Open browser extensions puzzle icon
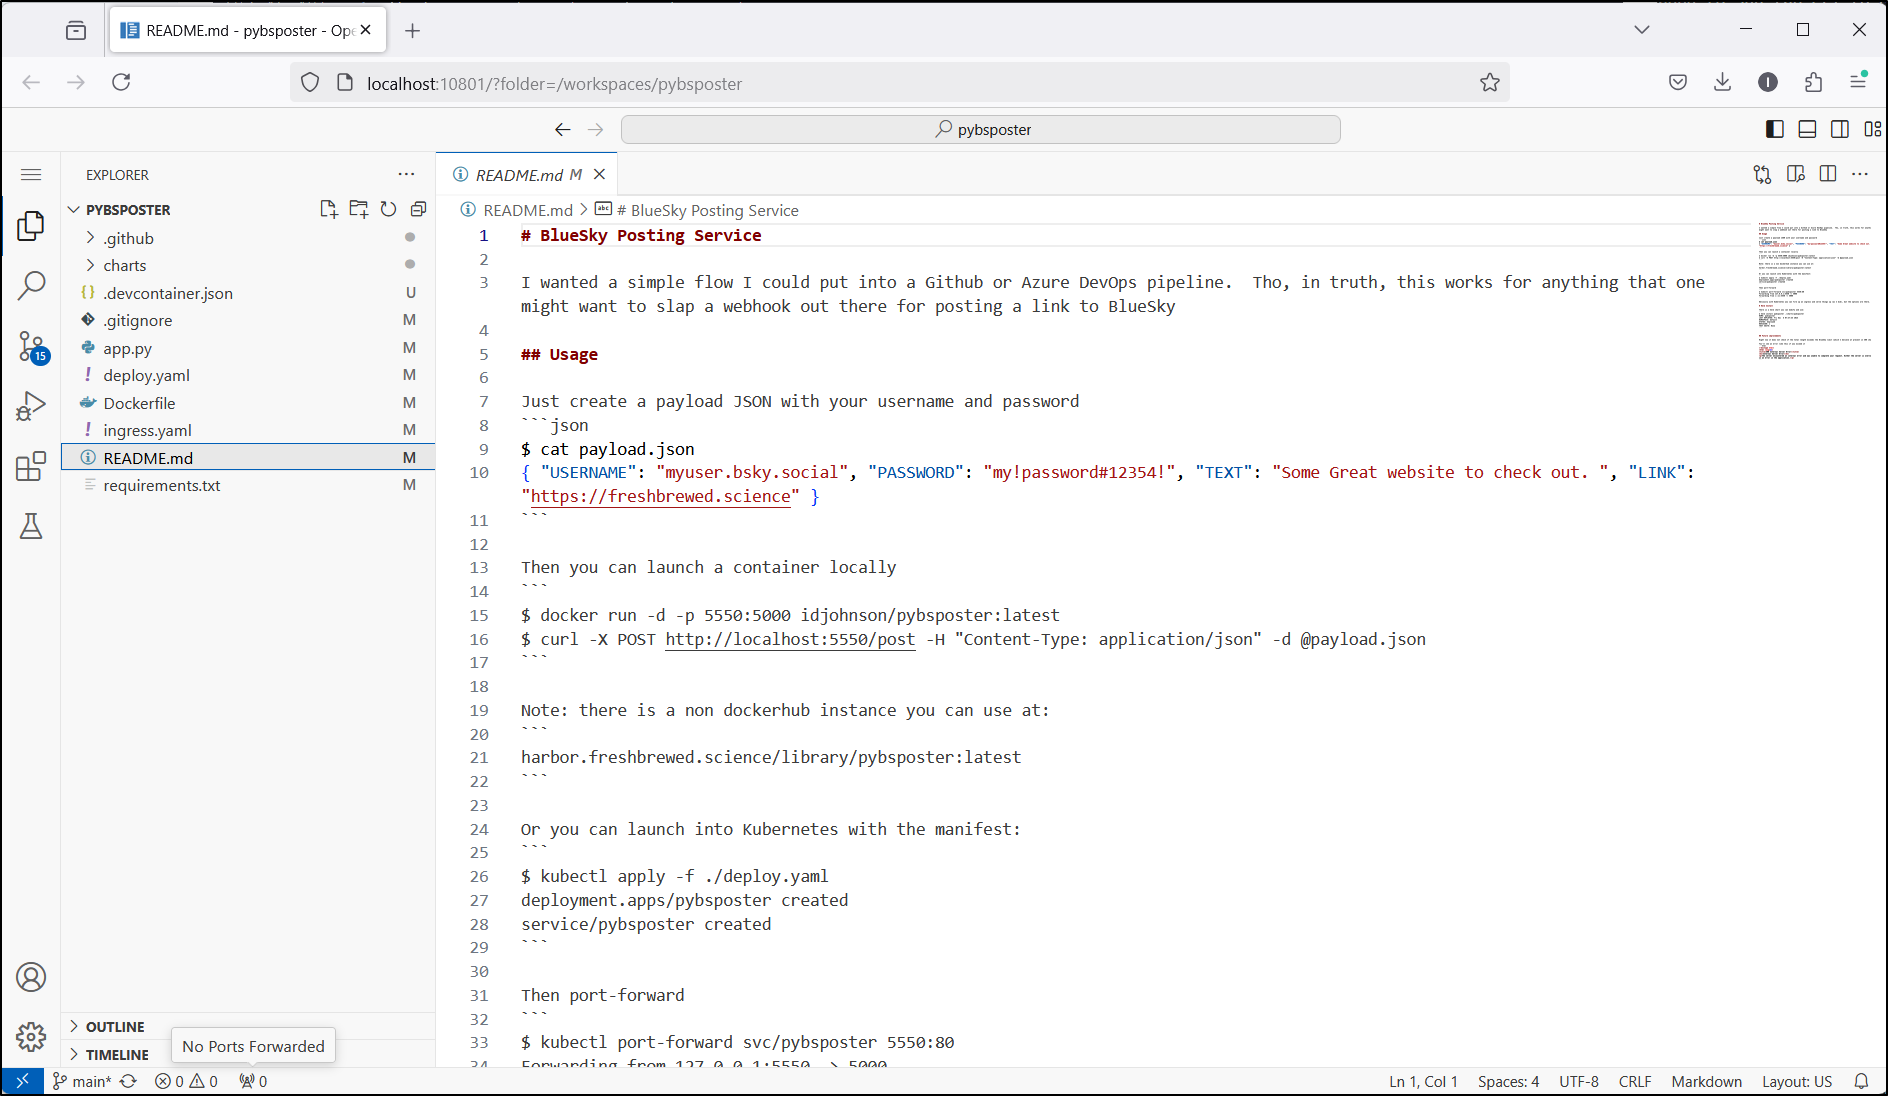The width and height of the screenshot is (1888, 1096). pyautogui.click(x=1813, y=82)
